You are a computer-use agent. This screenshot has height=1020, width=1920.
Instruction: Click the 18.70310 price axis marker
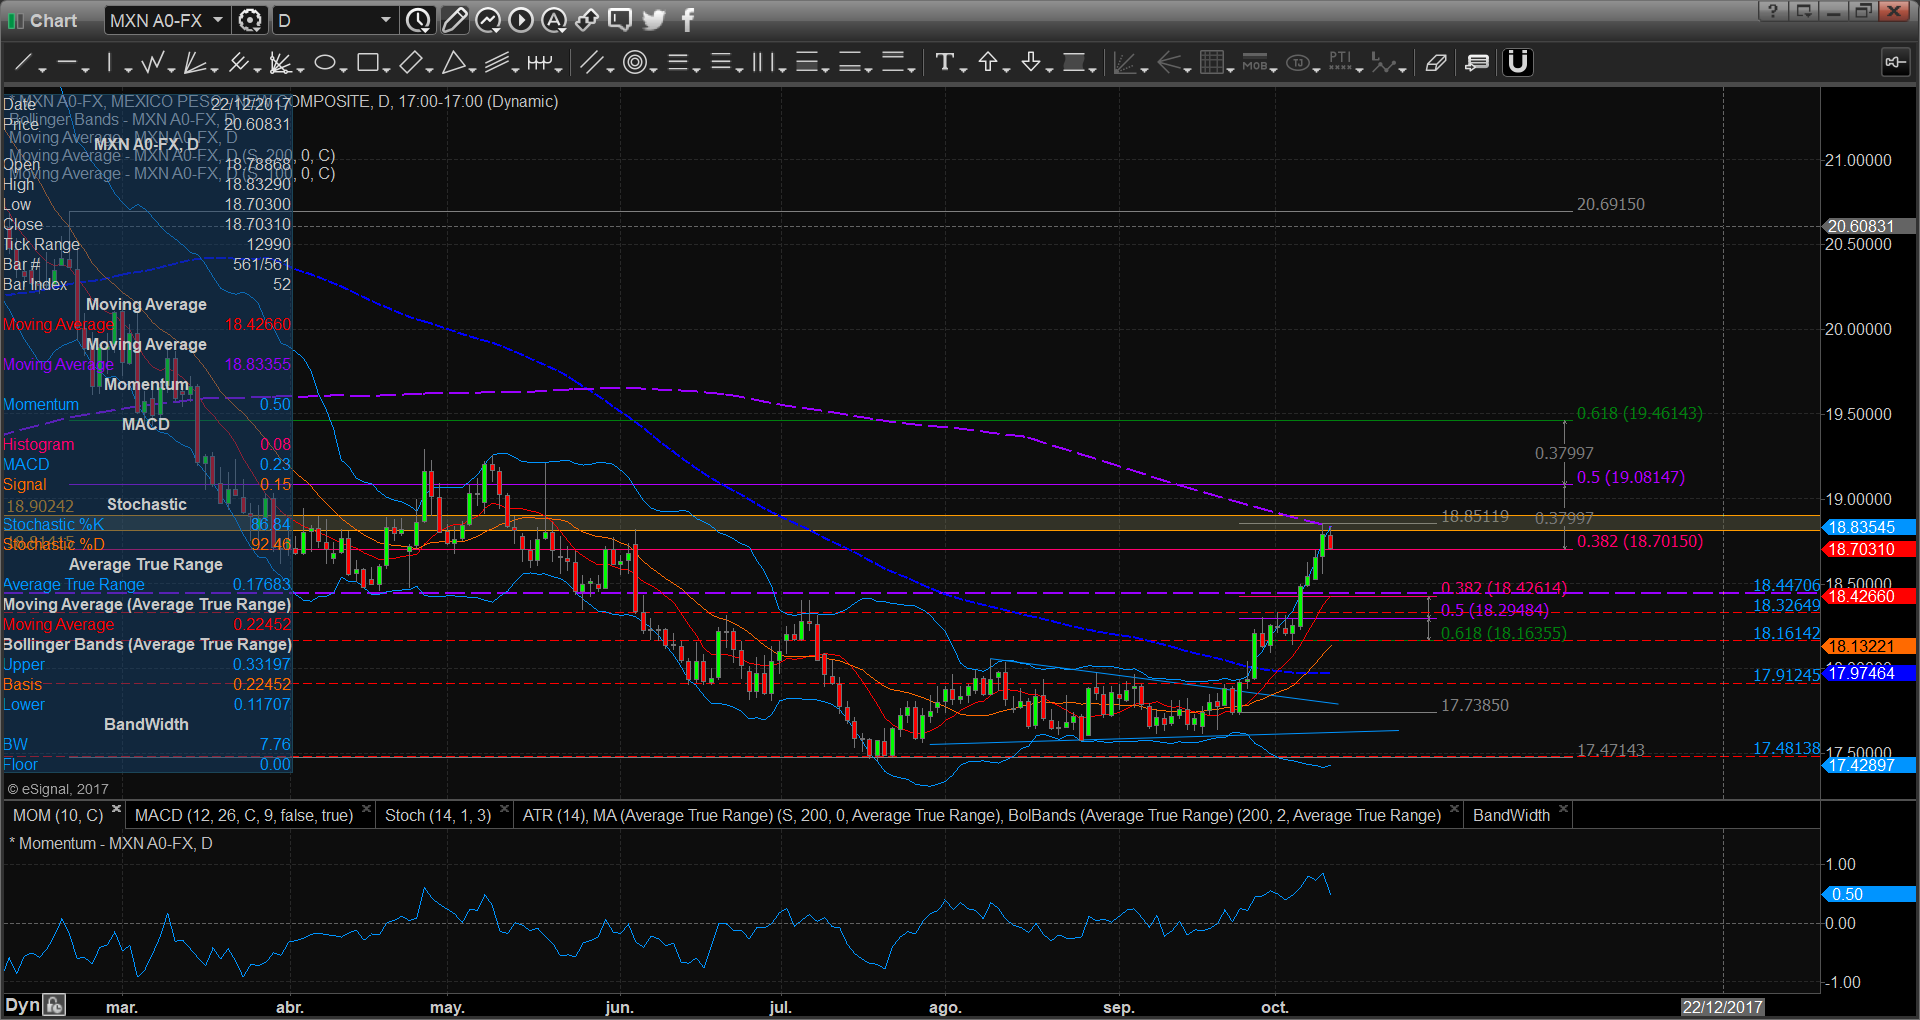point(1868,549)
